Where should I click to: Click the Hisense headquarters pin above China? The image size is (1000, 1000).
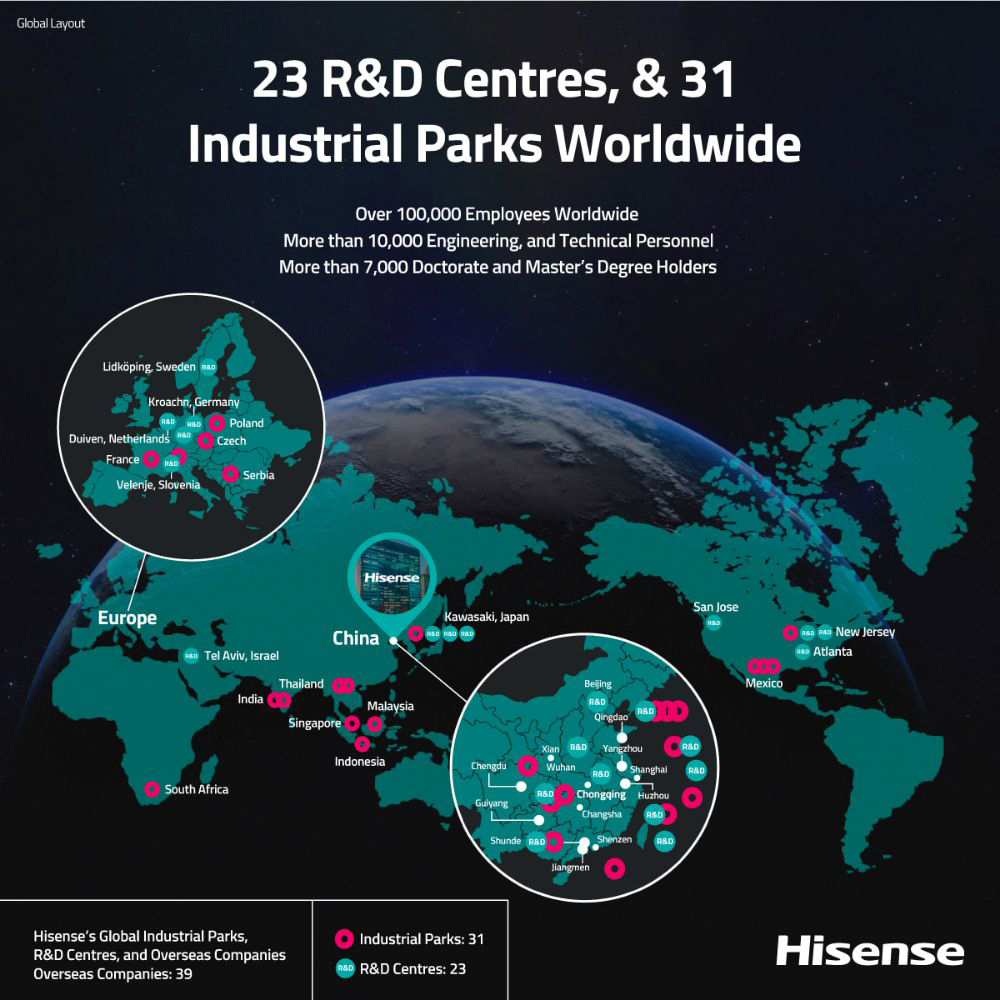(392, 582)
